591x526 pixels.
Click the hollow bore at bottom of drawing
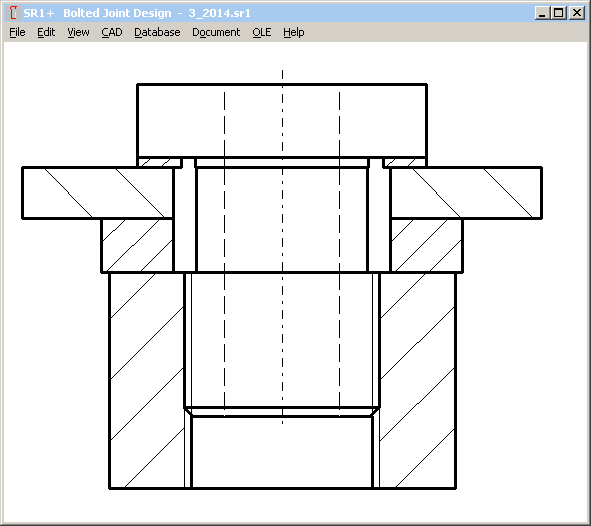pyautogui.click(x=282, y=452)
